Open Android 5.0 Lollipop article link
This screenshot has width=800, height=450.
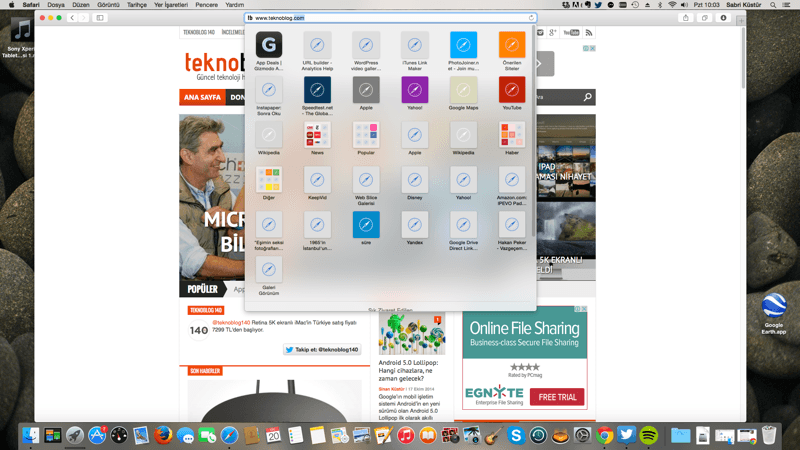[408, 370]
